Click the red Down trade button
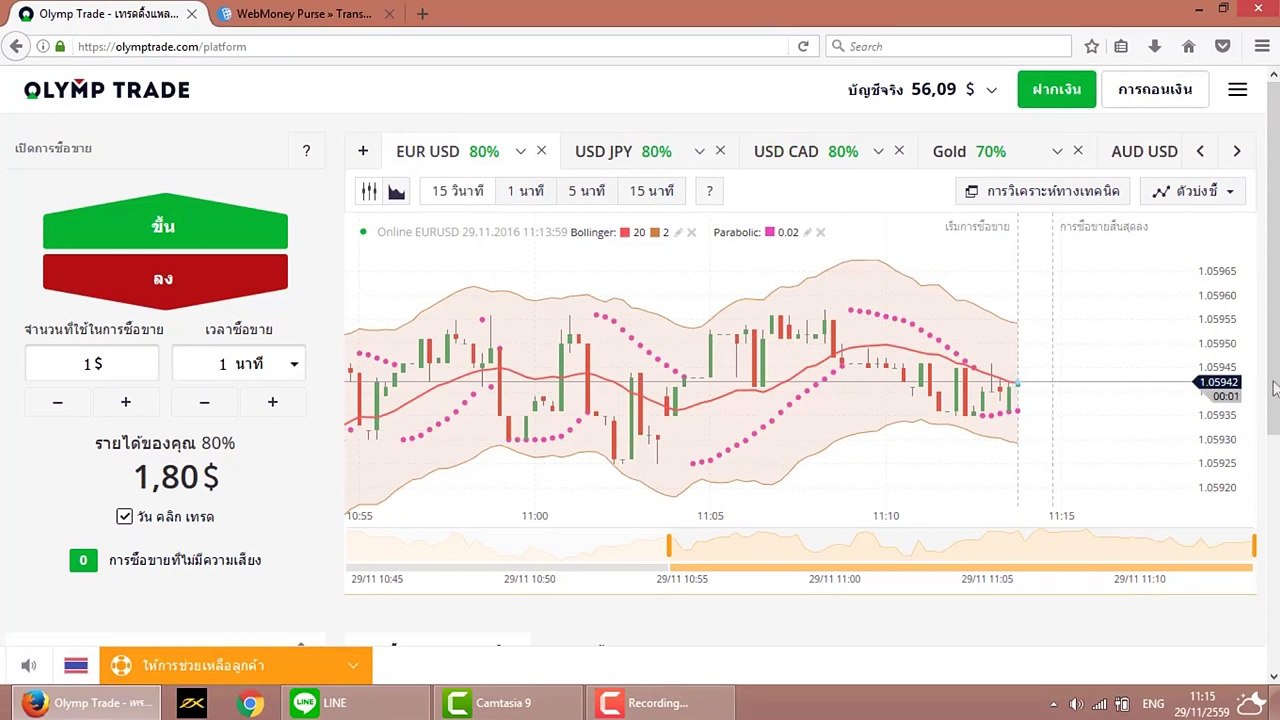This screenshot has height=720, width=1280. pyautogui.click(x=165, y=279)
